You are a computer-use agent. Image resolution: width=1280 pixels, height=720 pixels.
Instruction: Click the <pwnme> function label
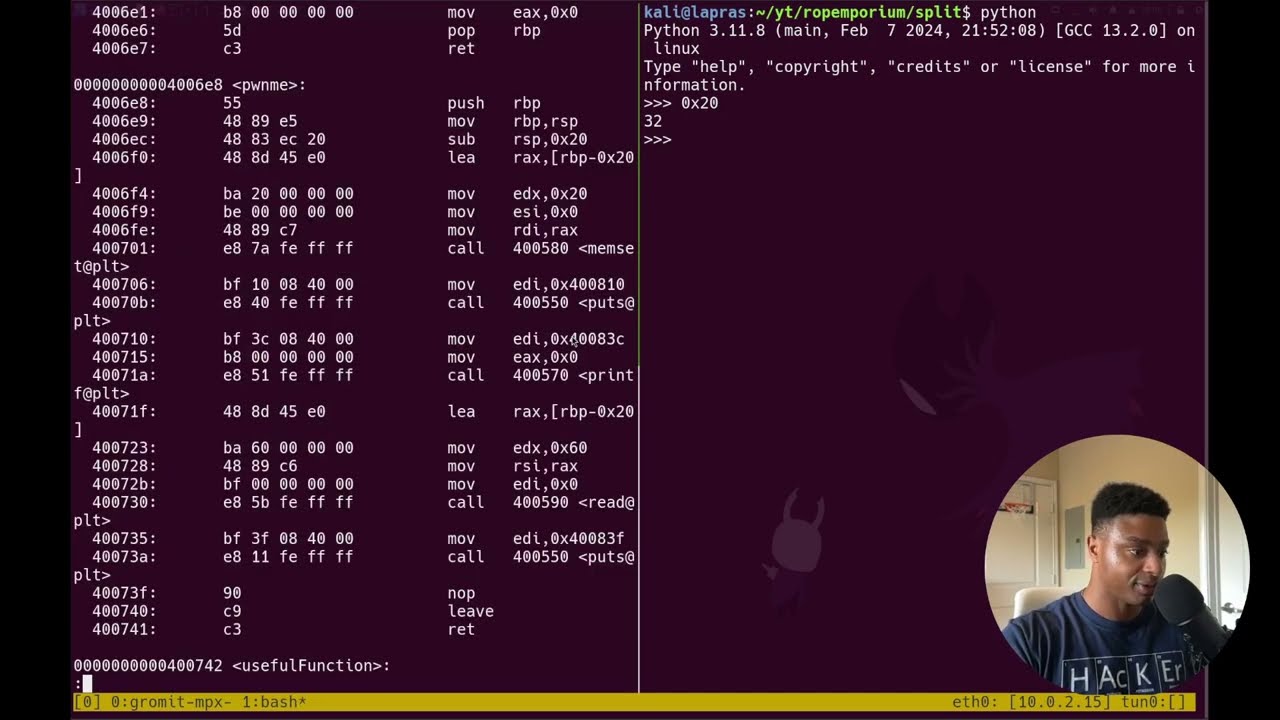[x=269, y=85]
